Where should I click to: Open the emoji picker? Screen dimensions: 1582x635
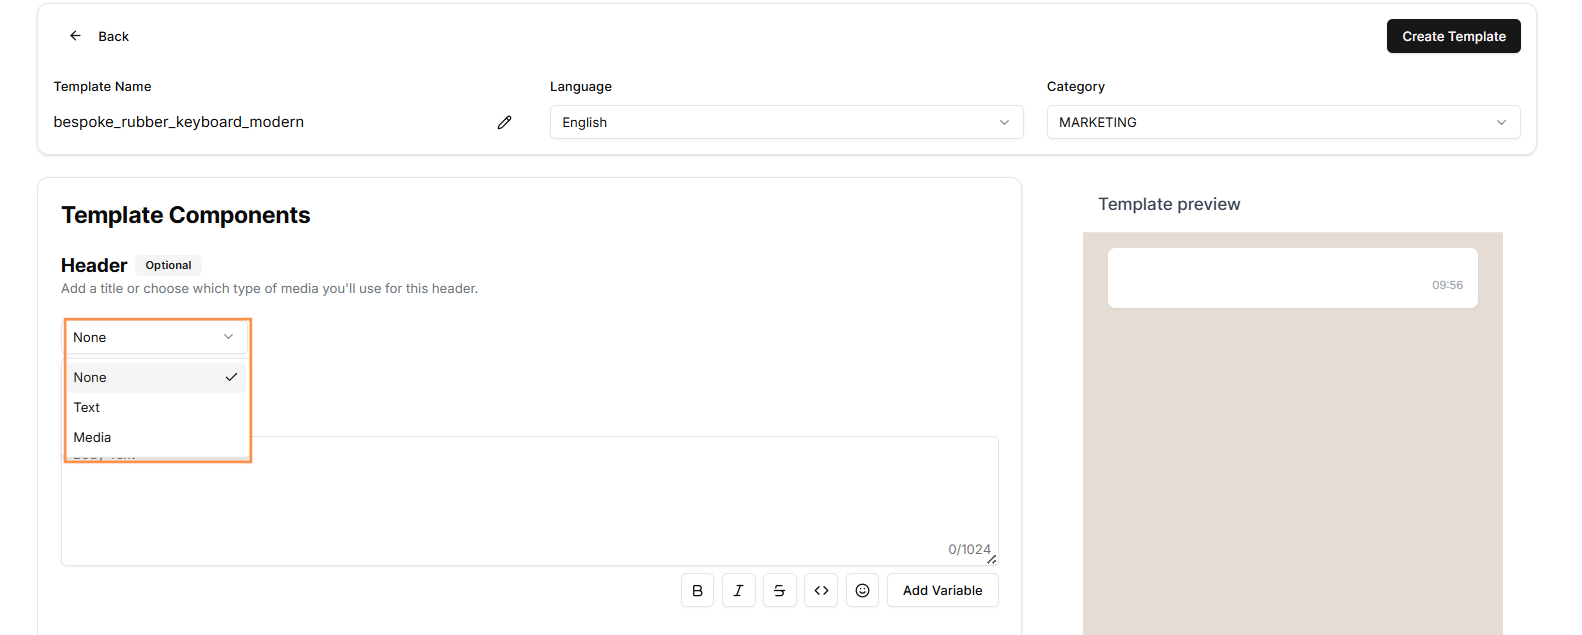[862, 590]
